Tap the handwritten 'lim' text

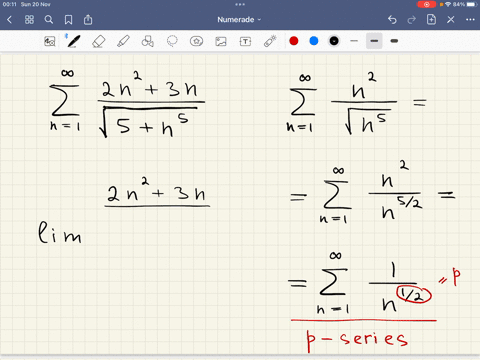[x=59, y=232]
